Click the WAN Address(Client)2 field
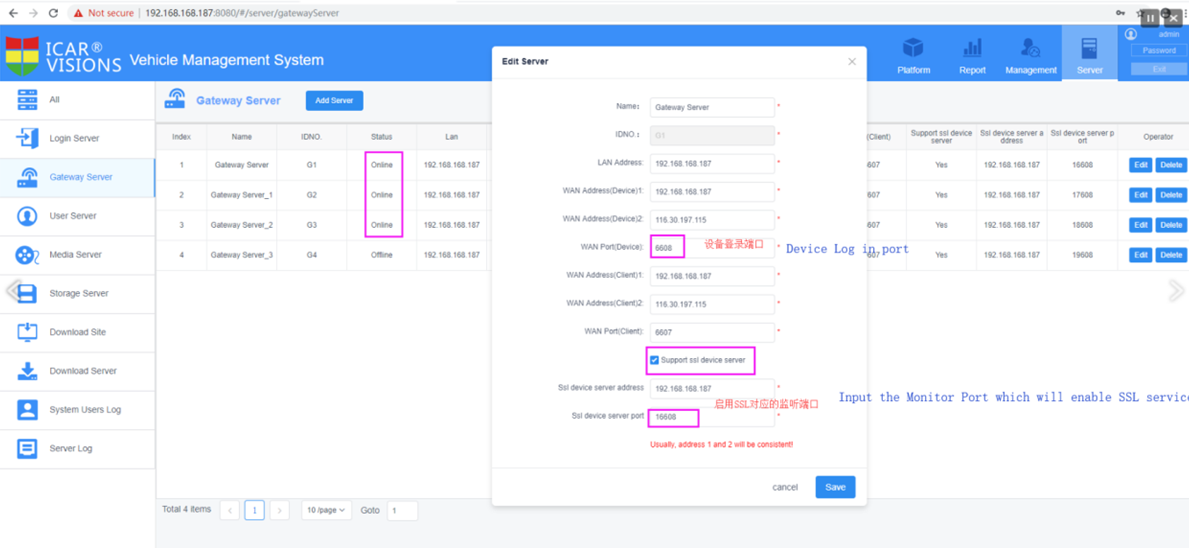1189x548 pixels. tap(712, 304)
